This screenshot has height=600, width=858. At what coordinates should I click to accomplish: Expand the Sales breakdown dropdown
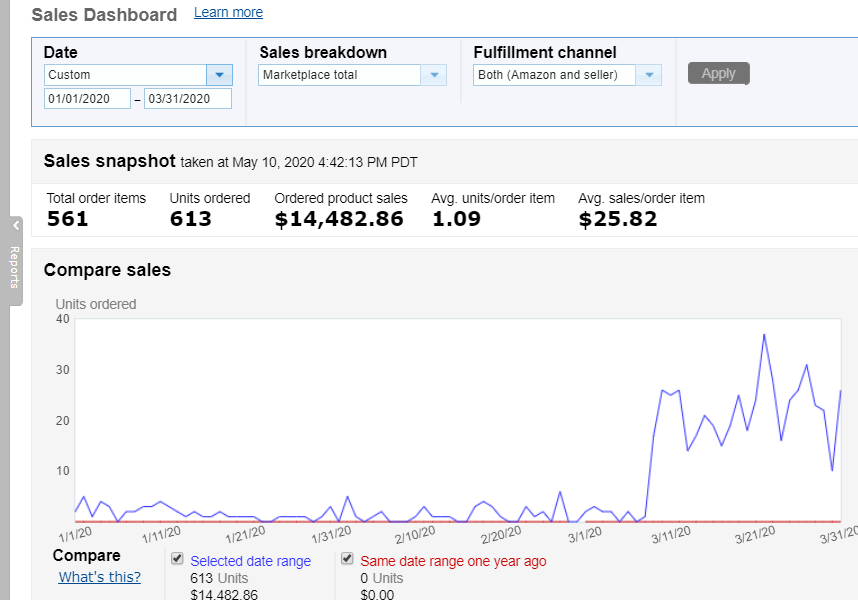pos(434,75)
